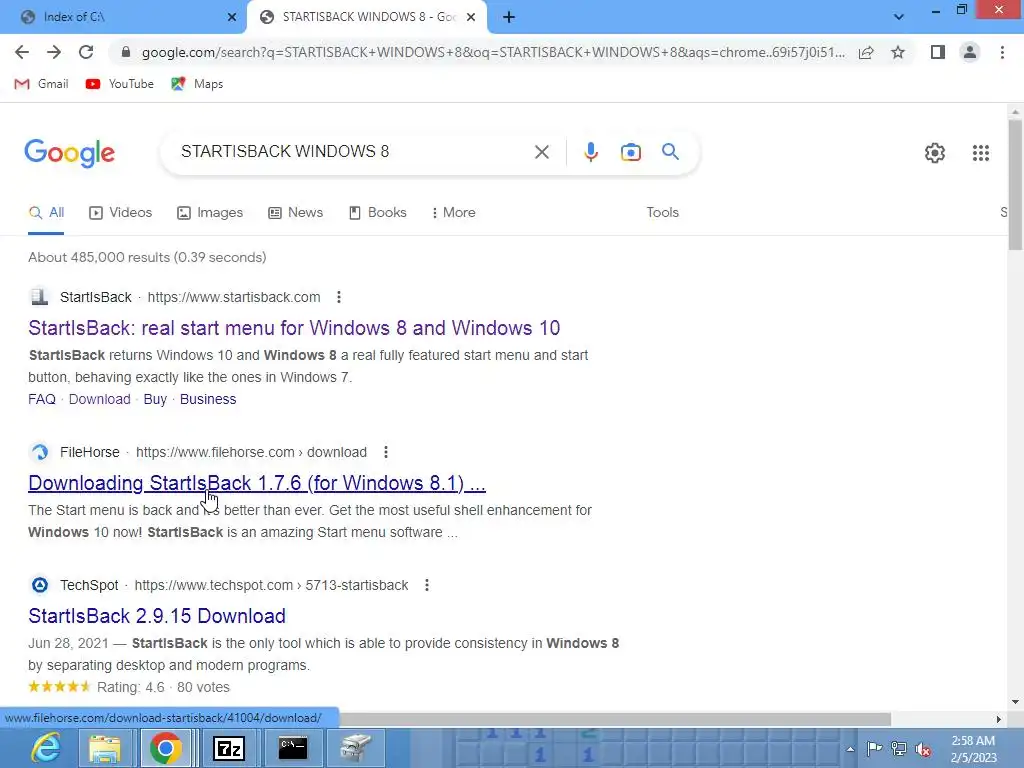Viewport: 1024px width, 768px height.
Task: Open the Download sitelink
Action: pyautogui.click(x=99, y=399)
